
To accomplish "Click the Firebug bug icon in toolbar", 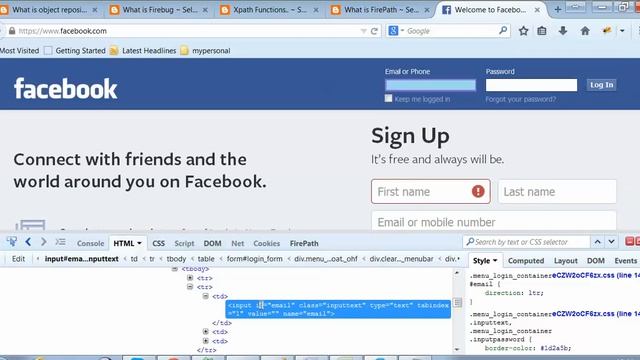I will (607, 31).
